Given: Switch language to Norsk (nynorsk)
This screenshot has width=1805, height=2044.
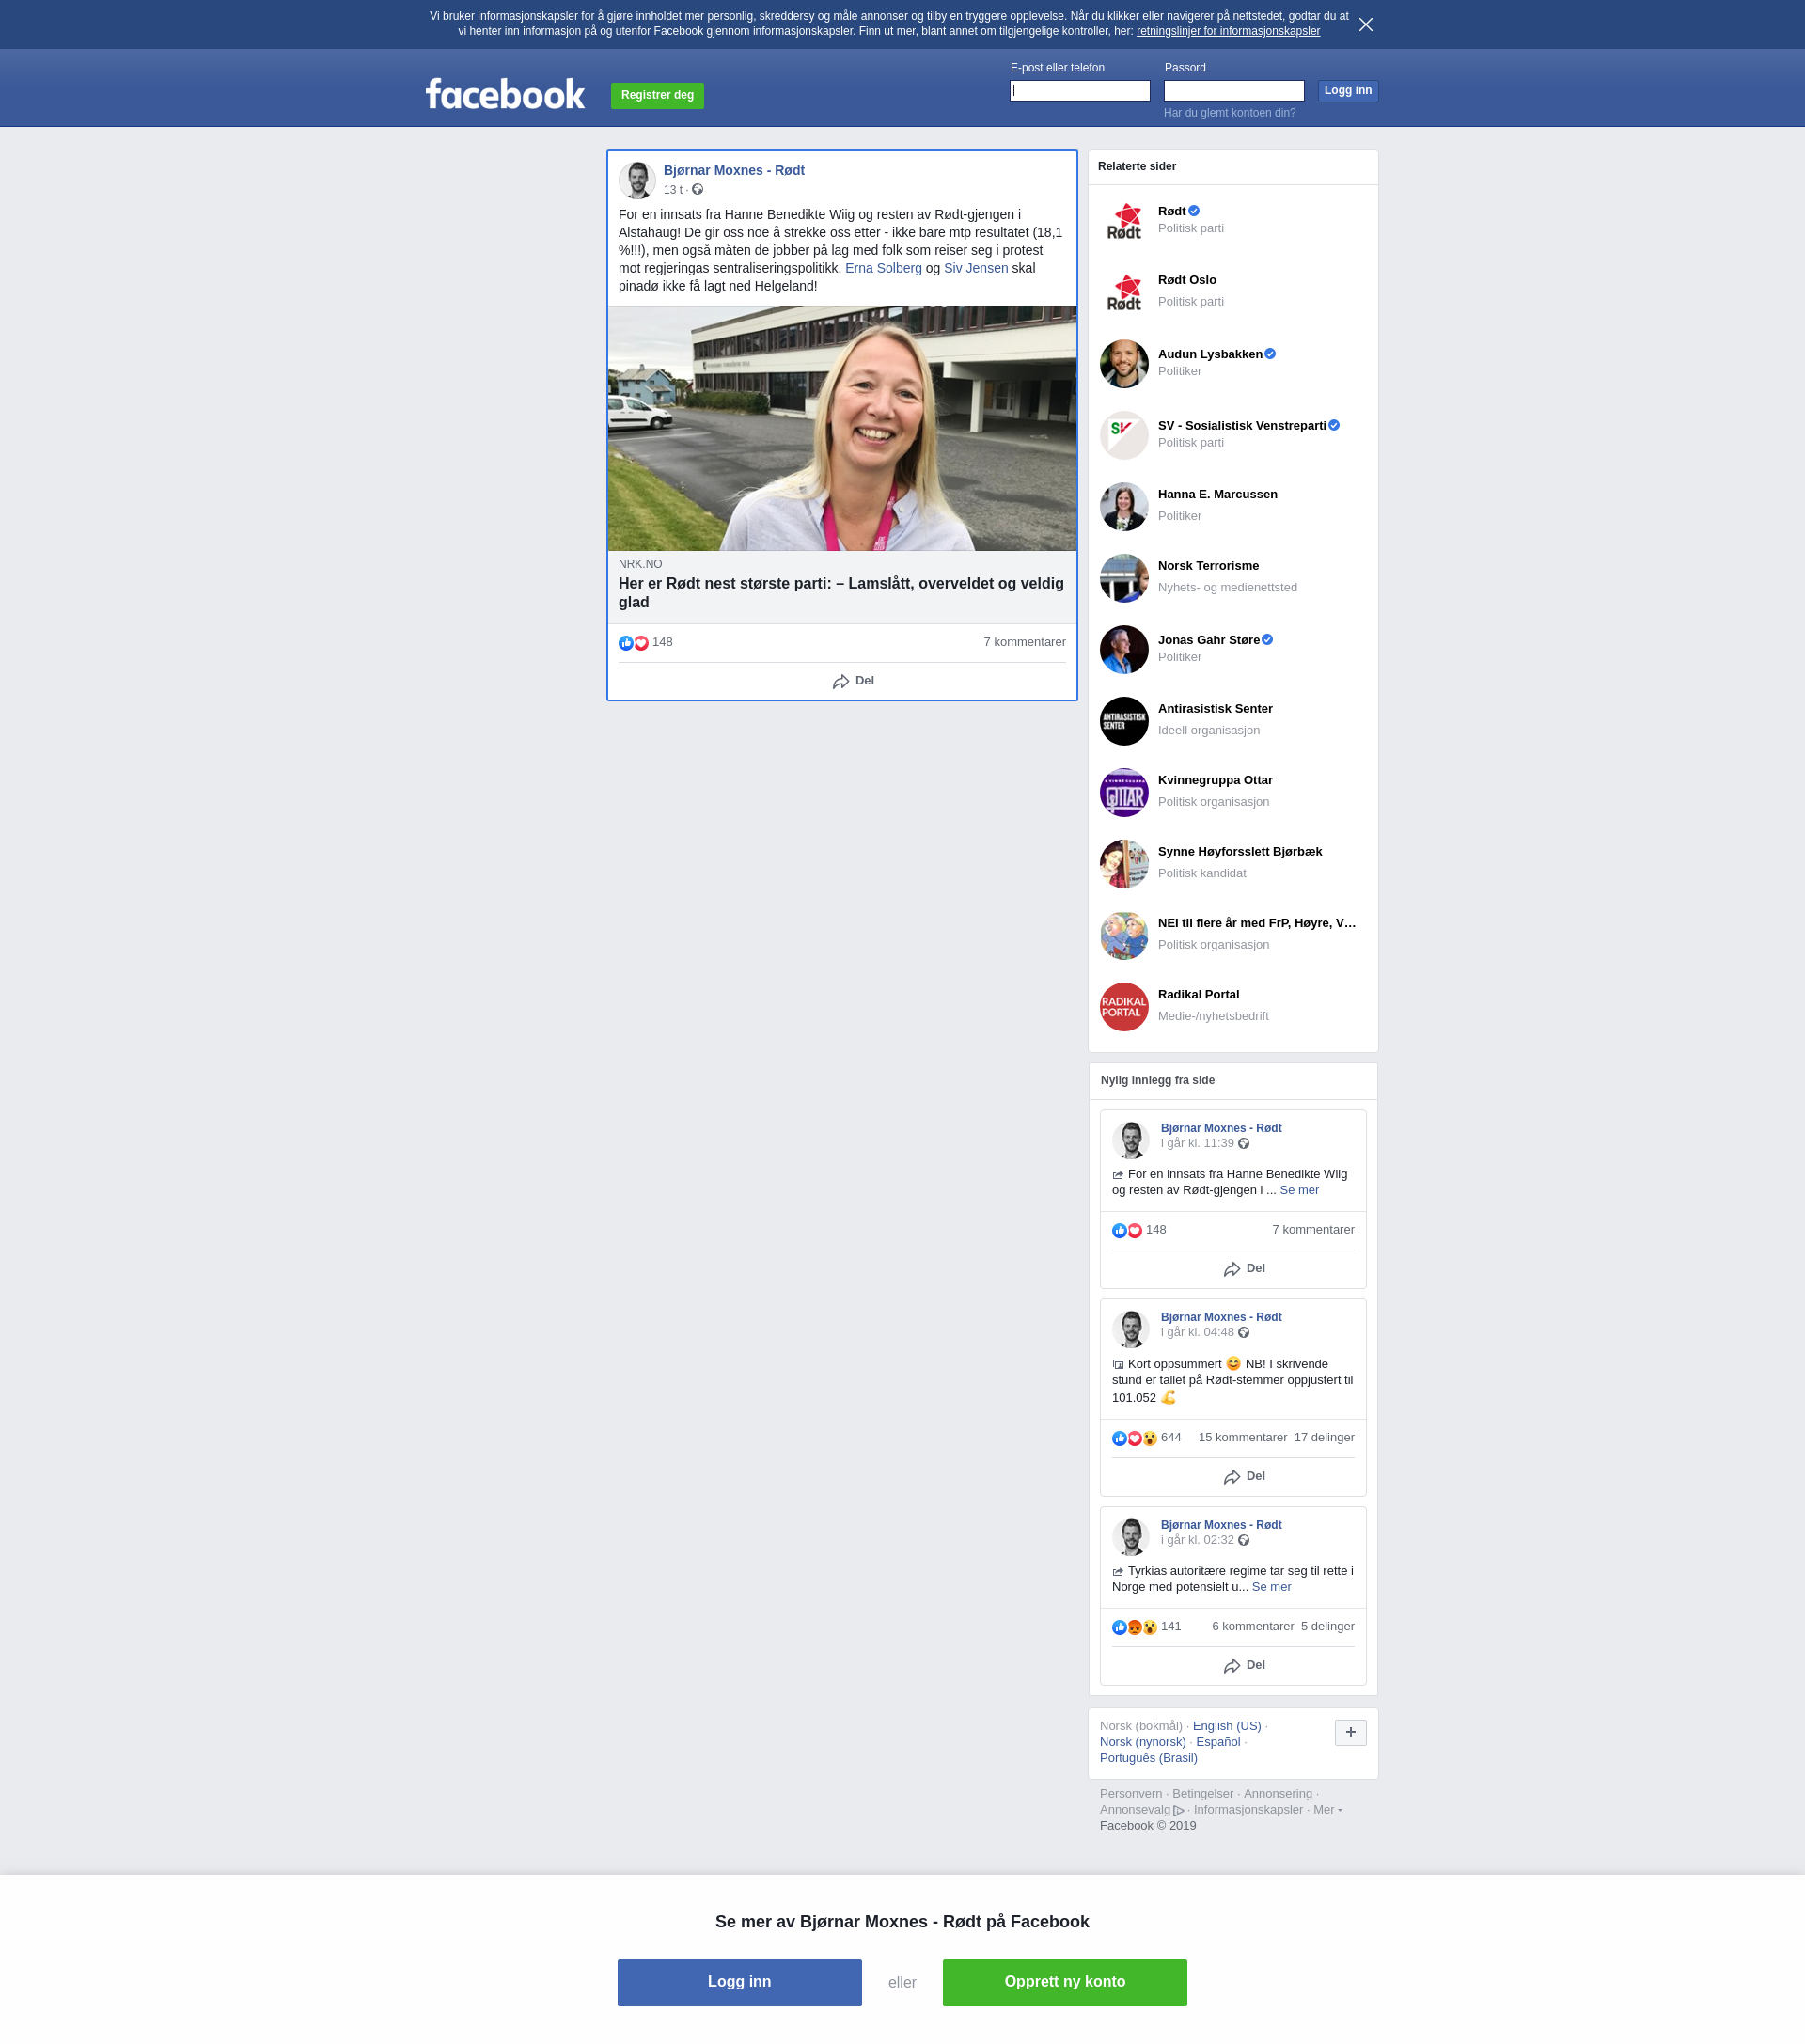Looking at the screenshot, I should coord(1142,1742).
